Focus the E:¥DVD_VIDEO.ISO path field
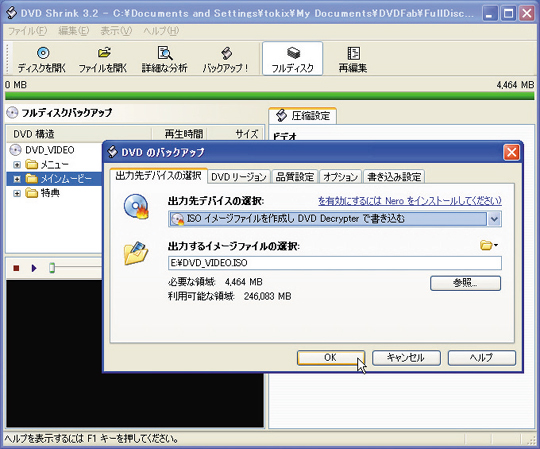540x449 pixels. 335,263
